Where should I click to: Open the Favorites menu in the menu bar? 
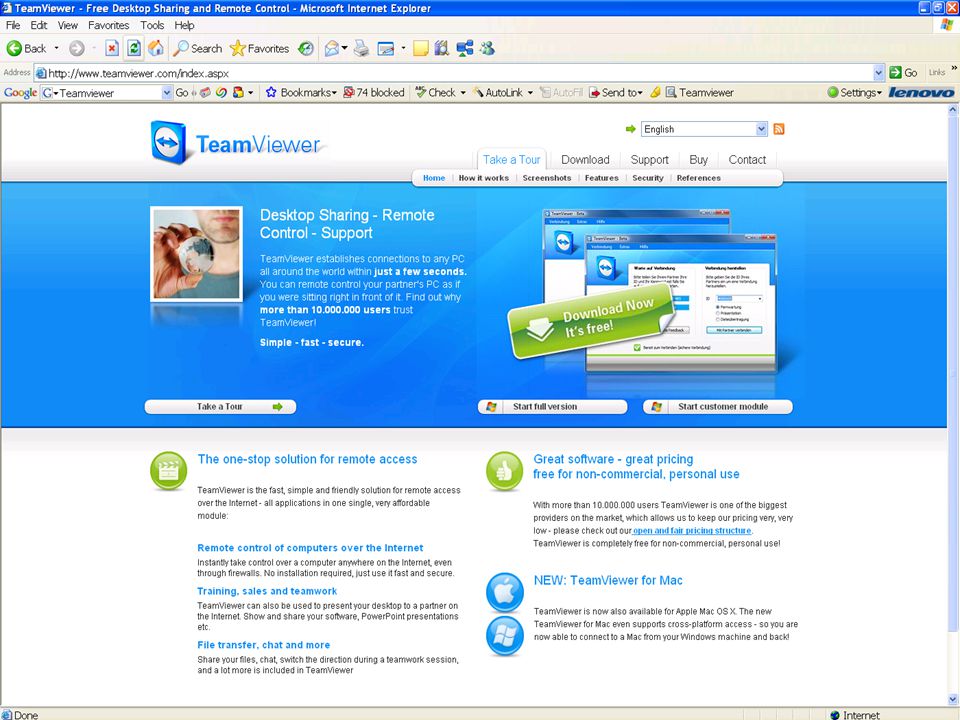pyautogui.click(x=108, y=25)
